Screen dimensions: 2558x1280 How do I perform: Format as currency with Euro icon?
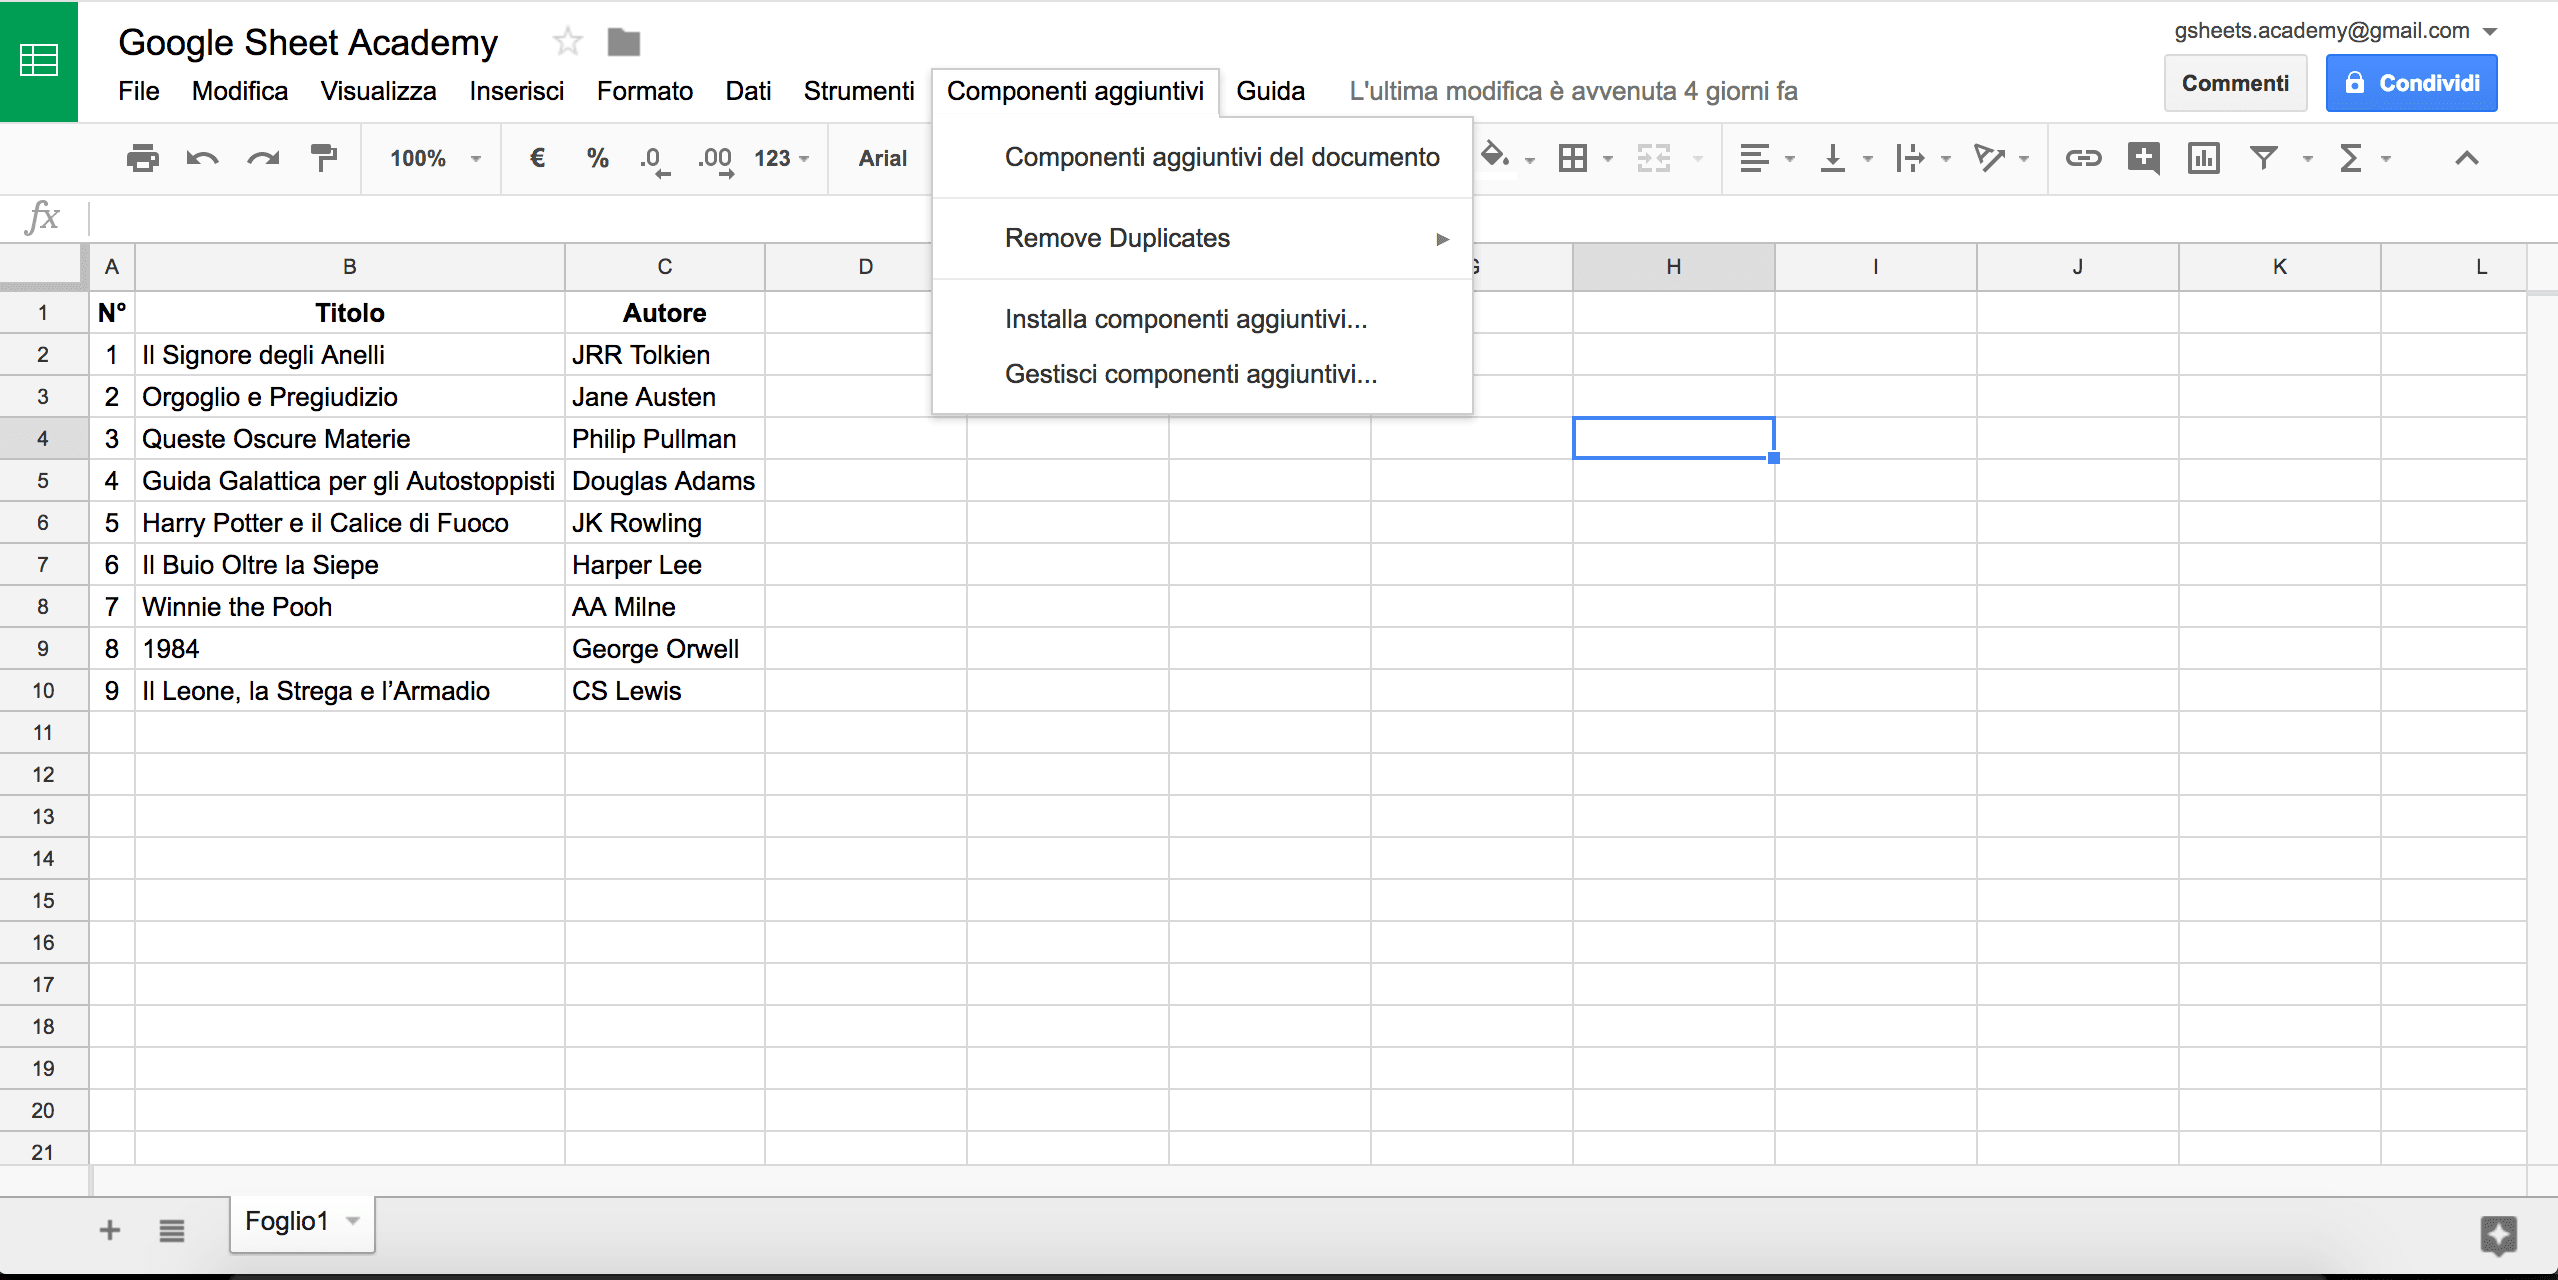tap(537, 158)
